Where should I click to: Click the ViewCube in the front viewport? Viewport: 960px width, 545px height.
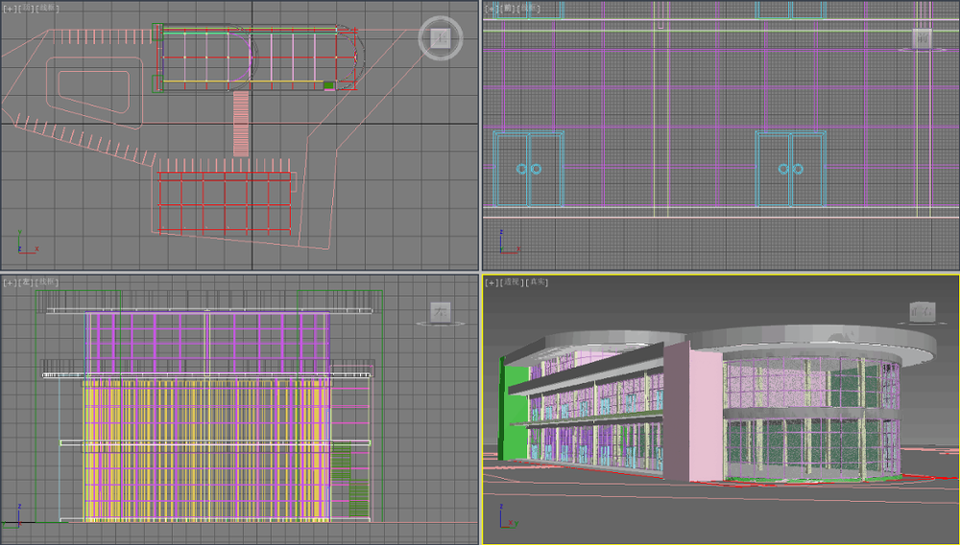(x=922, y=39)
